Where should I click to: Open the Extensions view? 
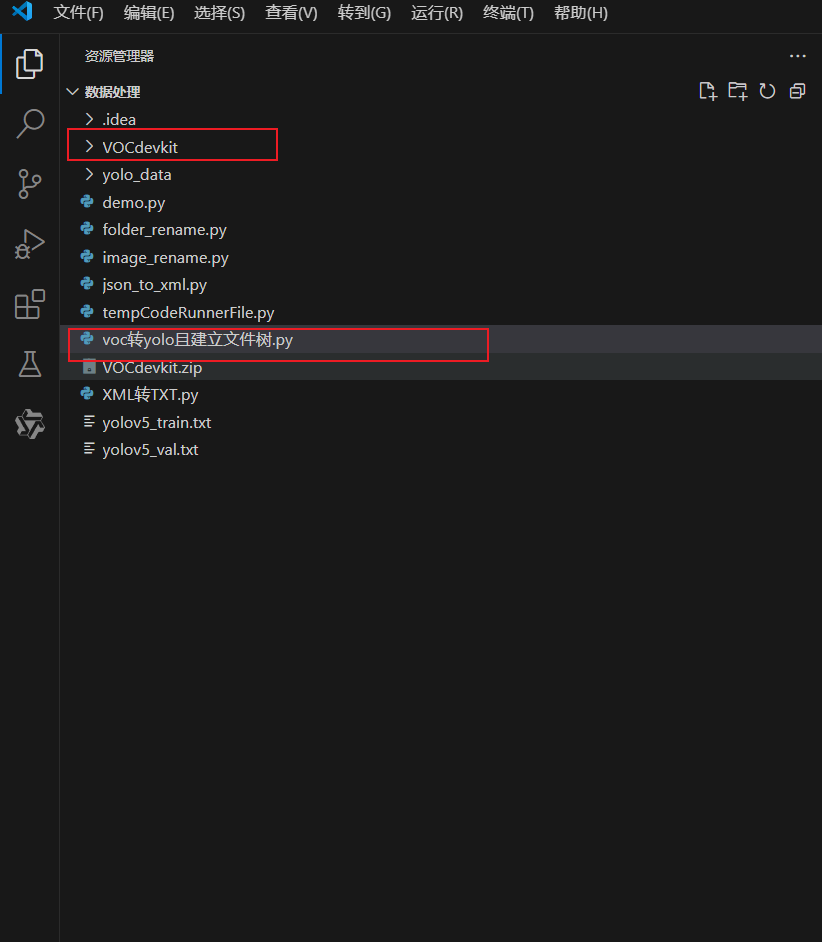29,304
